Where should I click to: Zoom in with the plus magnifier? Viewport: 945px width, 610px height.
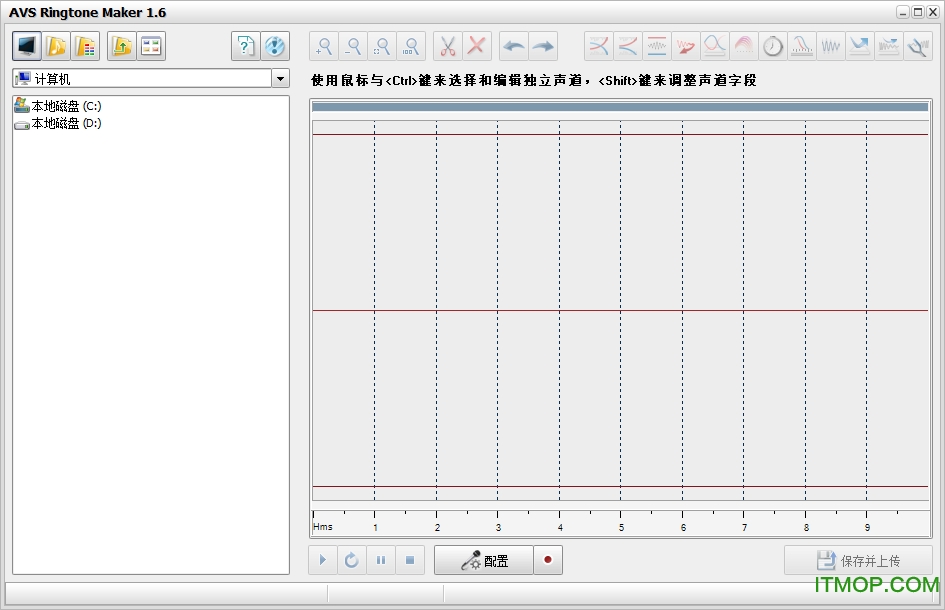click(x=324, y=46)
